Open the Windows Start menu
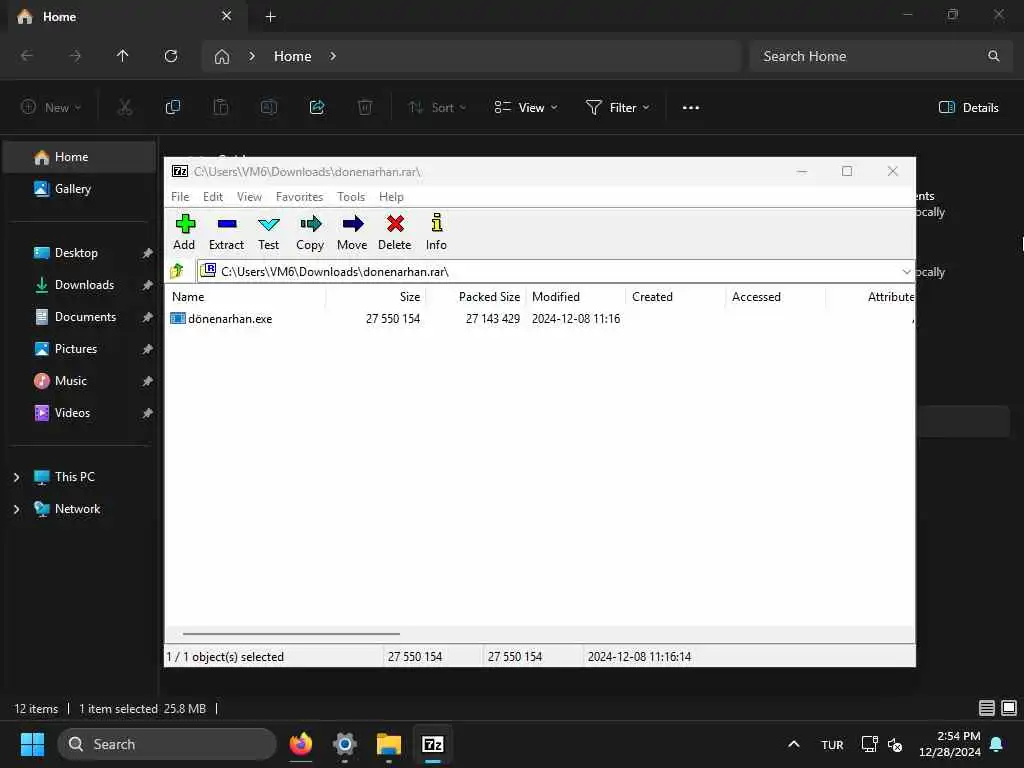This screenshot has height=768, width=1024. pyautogui.click(x=33, y=744)
